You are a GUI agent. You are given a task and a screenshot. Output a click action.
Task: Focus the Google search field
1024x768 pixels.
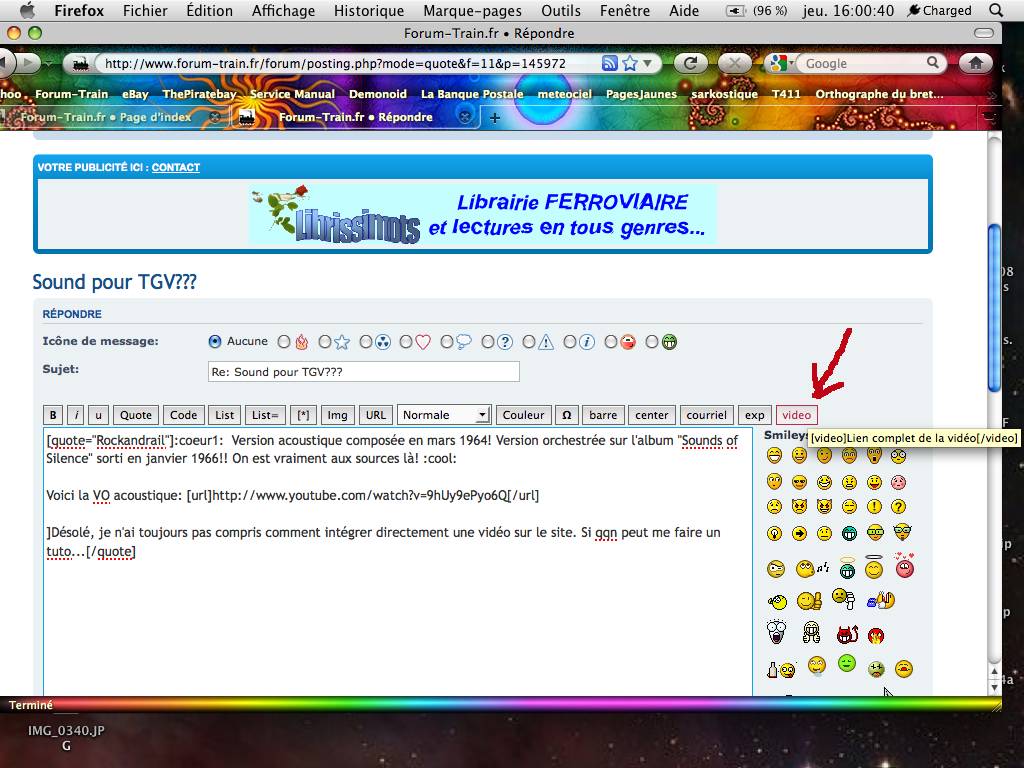pos(863,63)
